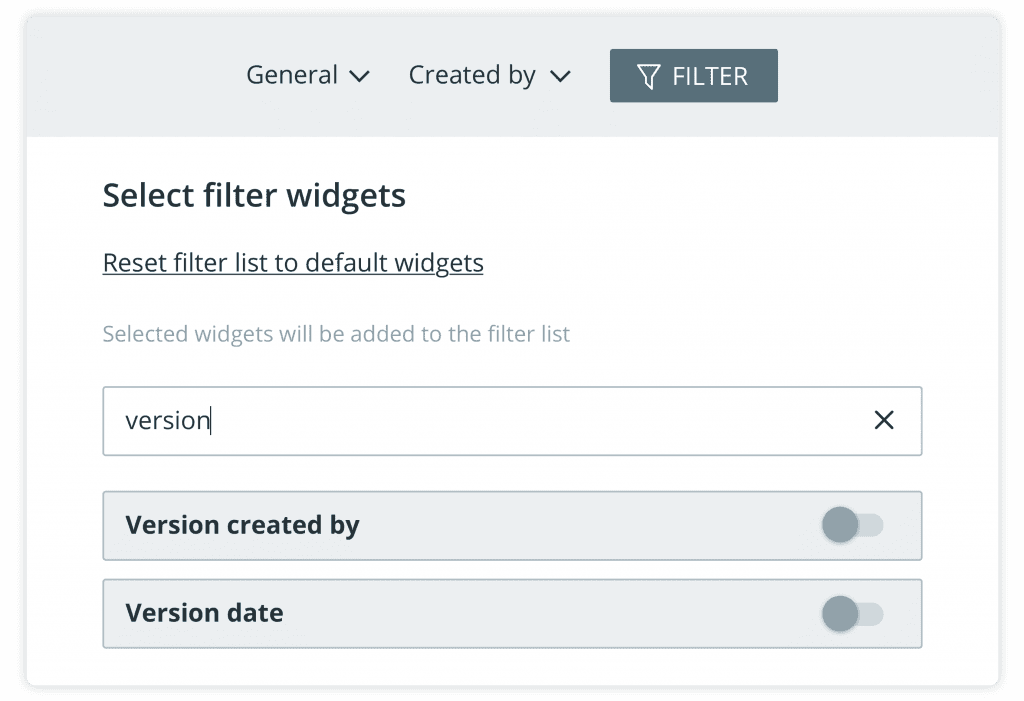The width and height of the screenshot is (1024, 701).
Task: Click the Version date row label
Action: (x=204, y=613)
